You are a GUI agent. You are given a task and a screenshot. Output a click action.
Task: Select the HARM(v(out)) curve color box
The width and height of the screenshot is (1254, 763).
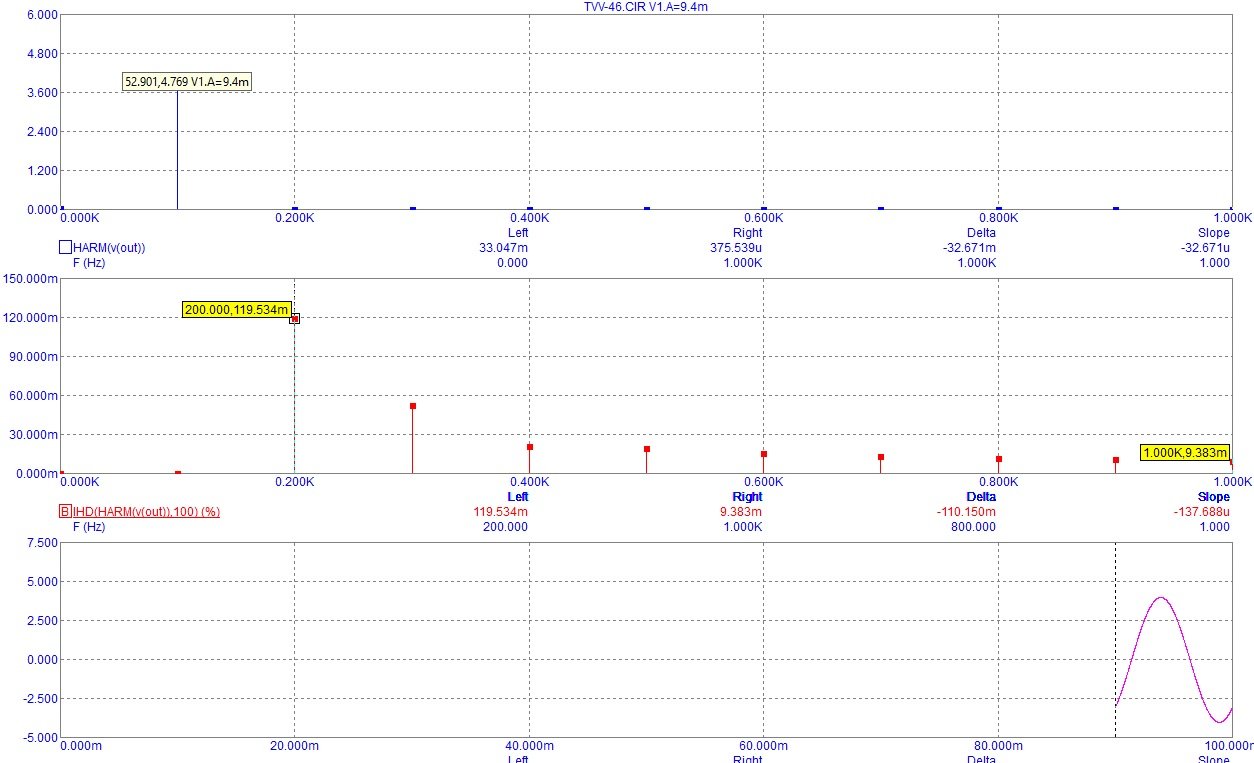[x=65, y=247]
